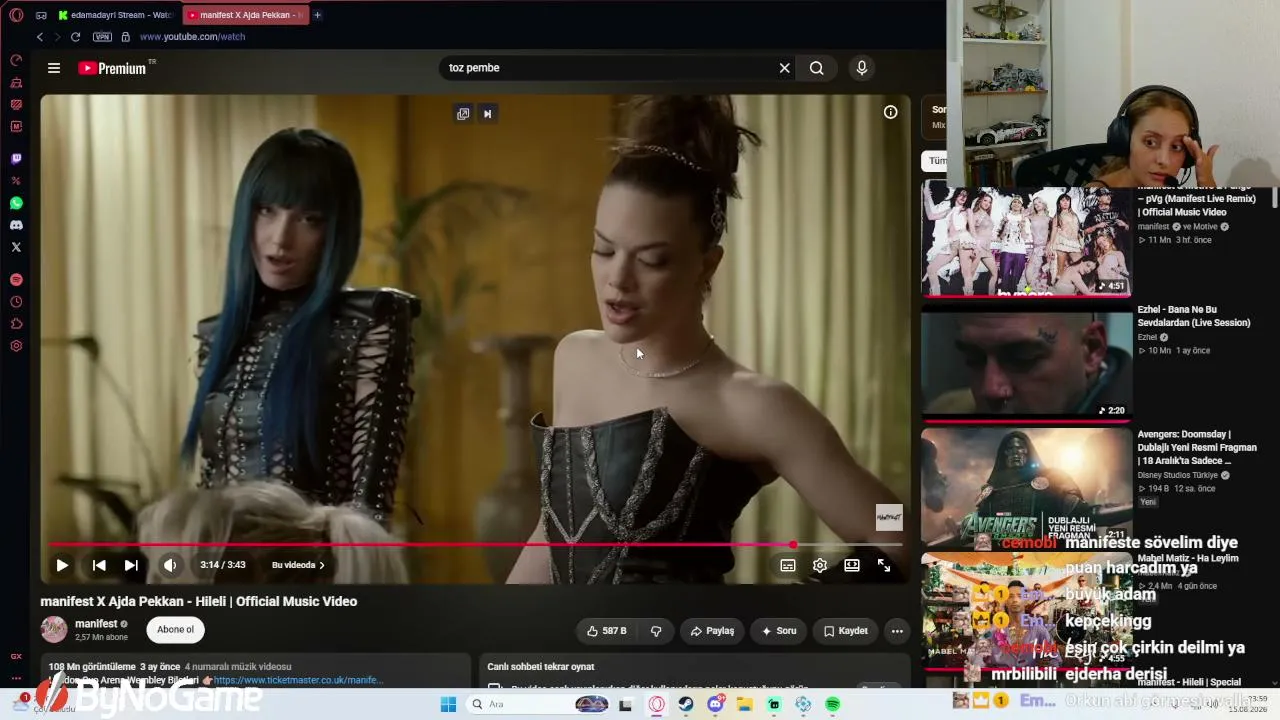Enter fullscreen on the video player
This screenshot has width=1280, height=720.
pyautogui.click(x=884, y=565)
